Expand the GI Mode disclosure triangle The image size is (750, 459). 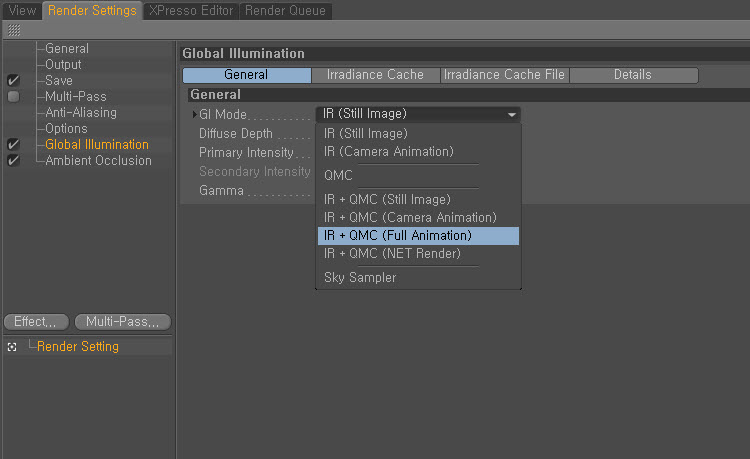click(194, 114)
